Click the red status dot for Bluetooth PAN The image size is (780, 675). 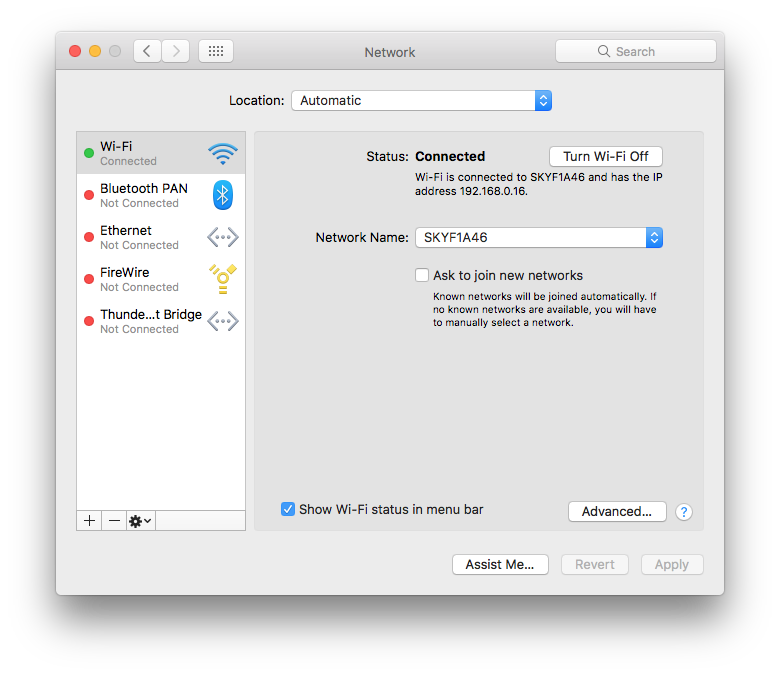[89, 195]
